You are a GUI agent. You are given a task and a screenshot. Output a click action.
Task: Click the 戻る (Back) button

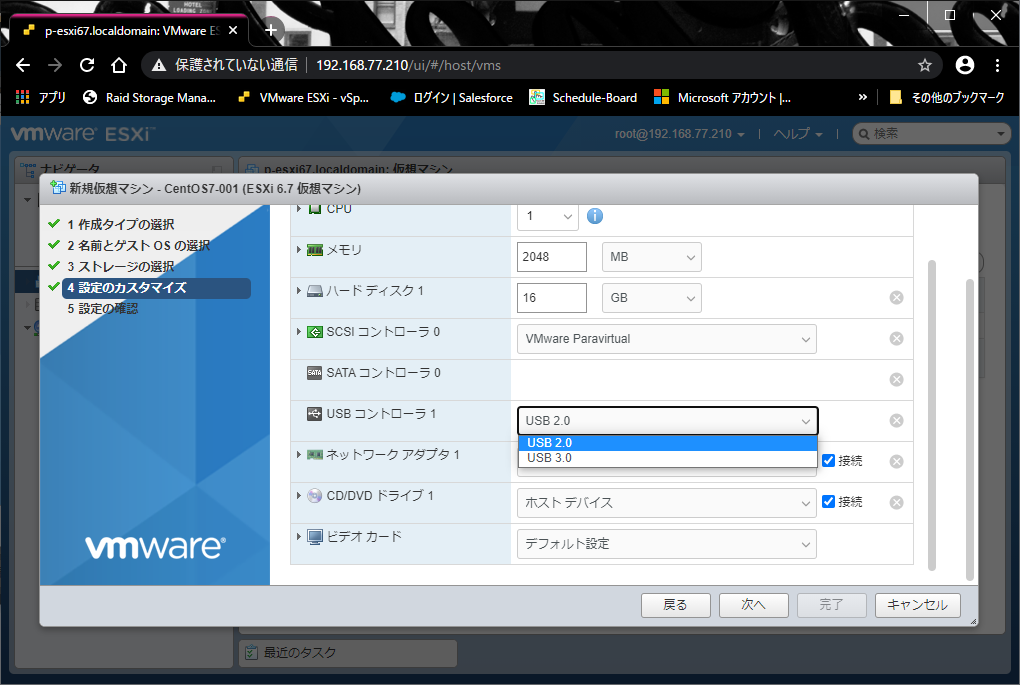(x=675, y=605)
